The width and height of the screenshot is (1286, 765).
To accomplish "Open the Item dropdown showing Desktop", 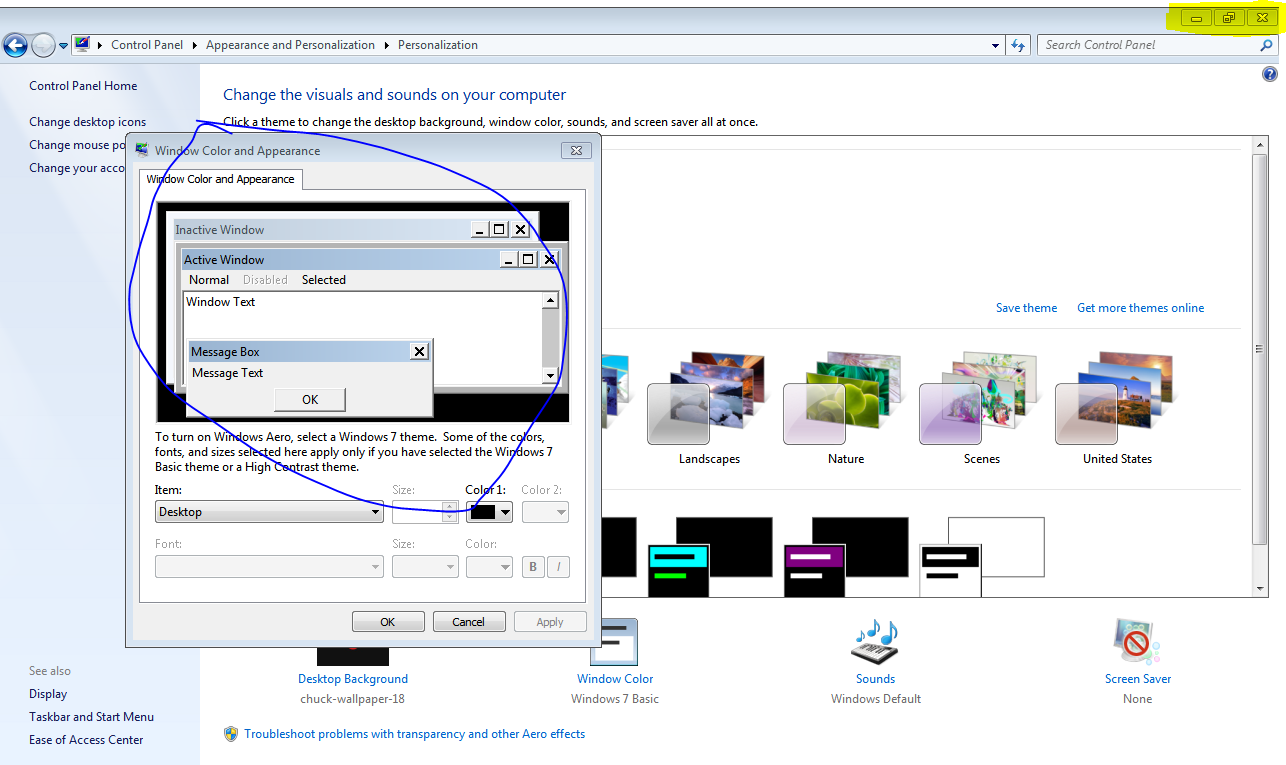I will tap(269, 512).
